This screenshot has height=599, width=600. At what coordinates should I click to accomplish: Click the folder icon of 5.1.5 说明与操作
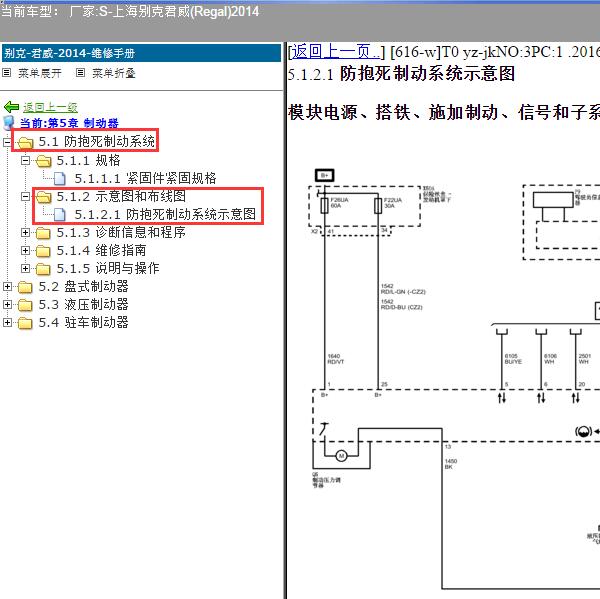point(44,269)
